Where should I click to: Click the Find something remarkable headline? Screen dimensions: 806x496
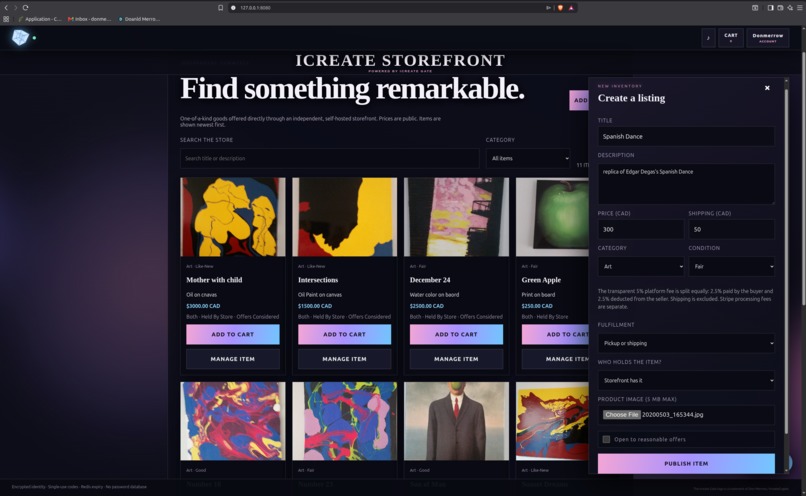click(352, 88)
